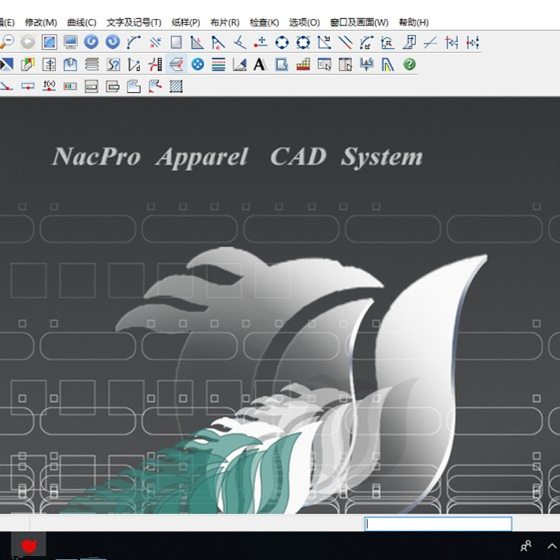
Task: Open the 帮助(H) menu
Action: click(414, 22)
